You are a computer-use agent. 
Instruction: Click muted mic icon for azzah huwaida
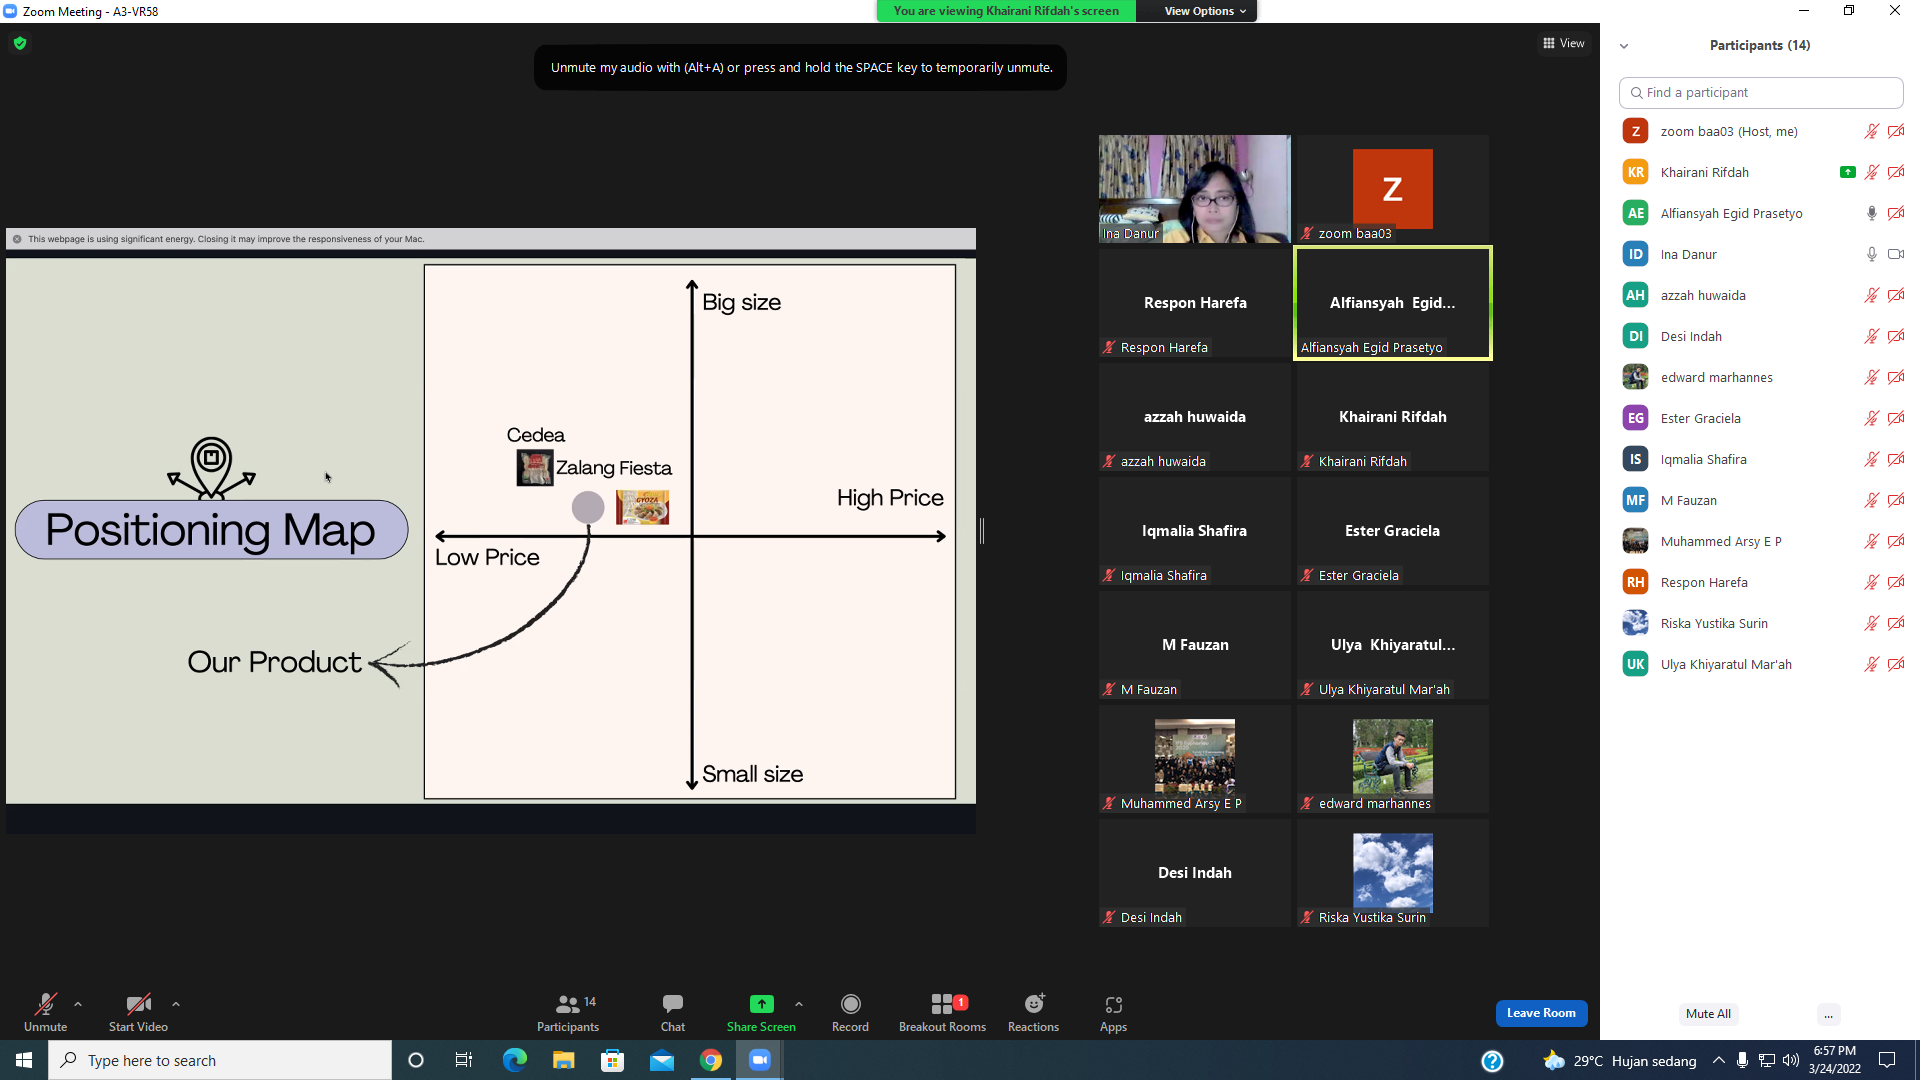(1872, 295)
